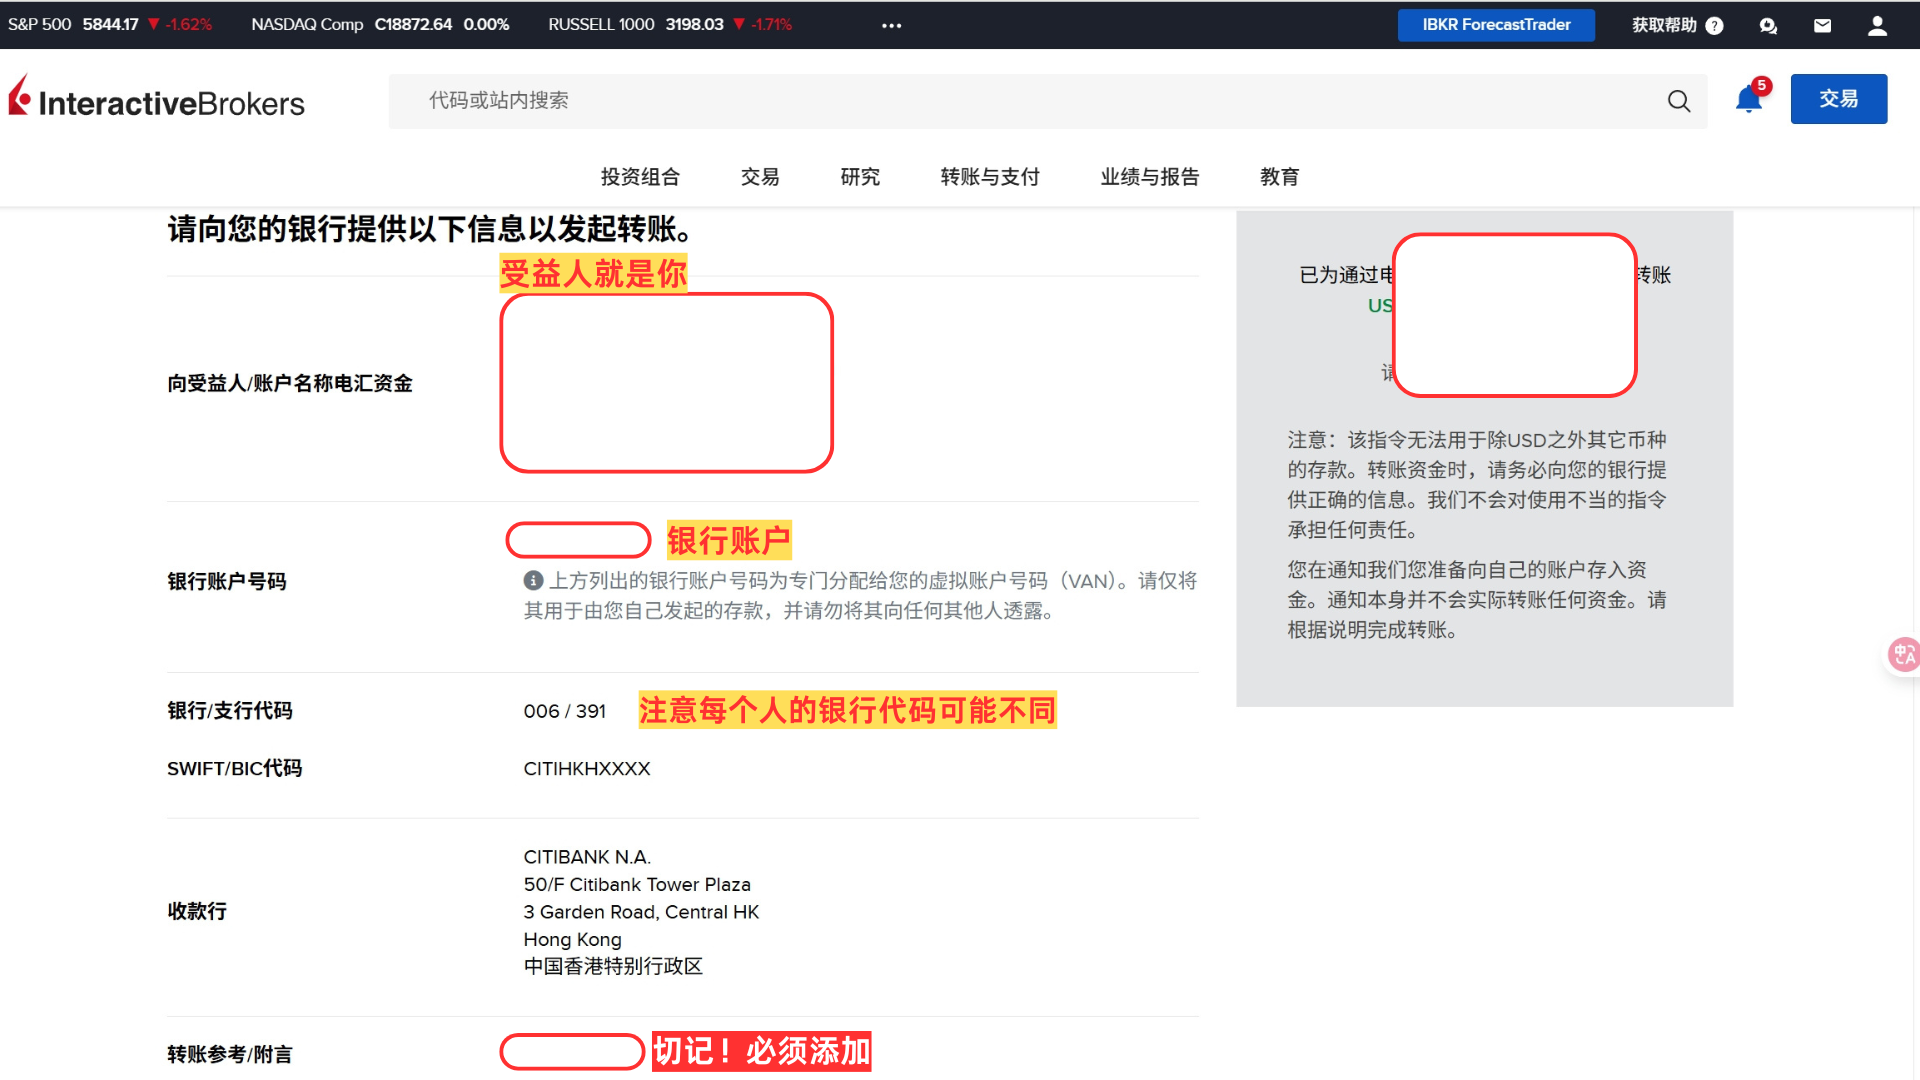The width and height of the screenshot is (1920, 1080).
Task: Click the search magnifier icon
Action: click(1679, 101)
